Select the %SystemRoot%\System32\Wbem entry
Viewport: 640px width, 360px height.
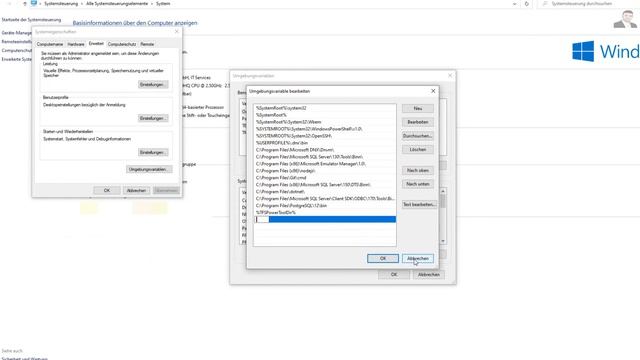pyautogui.click(x=325, y=122)
